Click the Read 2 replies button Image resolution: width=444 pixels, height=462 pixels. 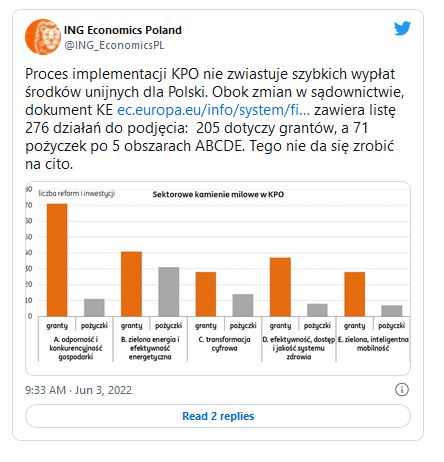click(x=218, y=416)
